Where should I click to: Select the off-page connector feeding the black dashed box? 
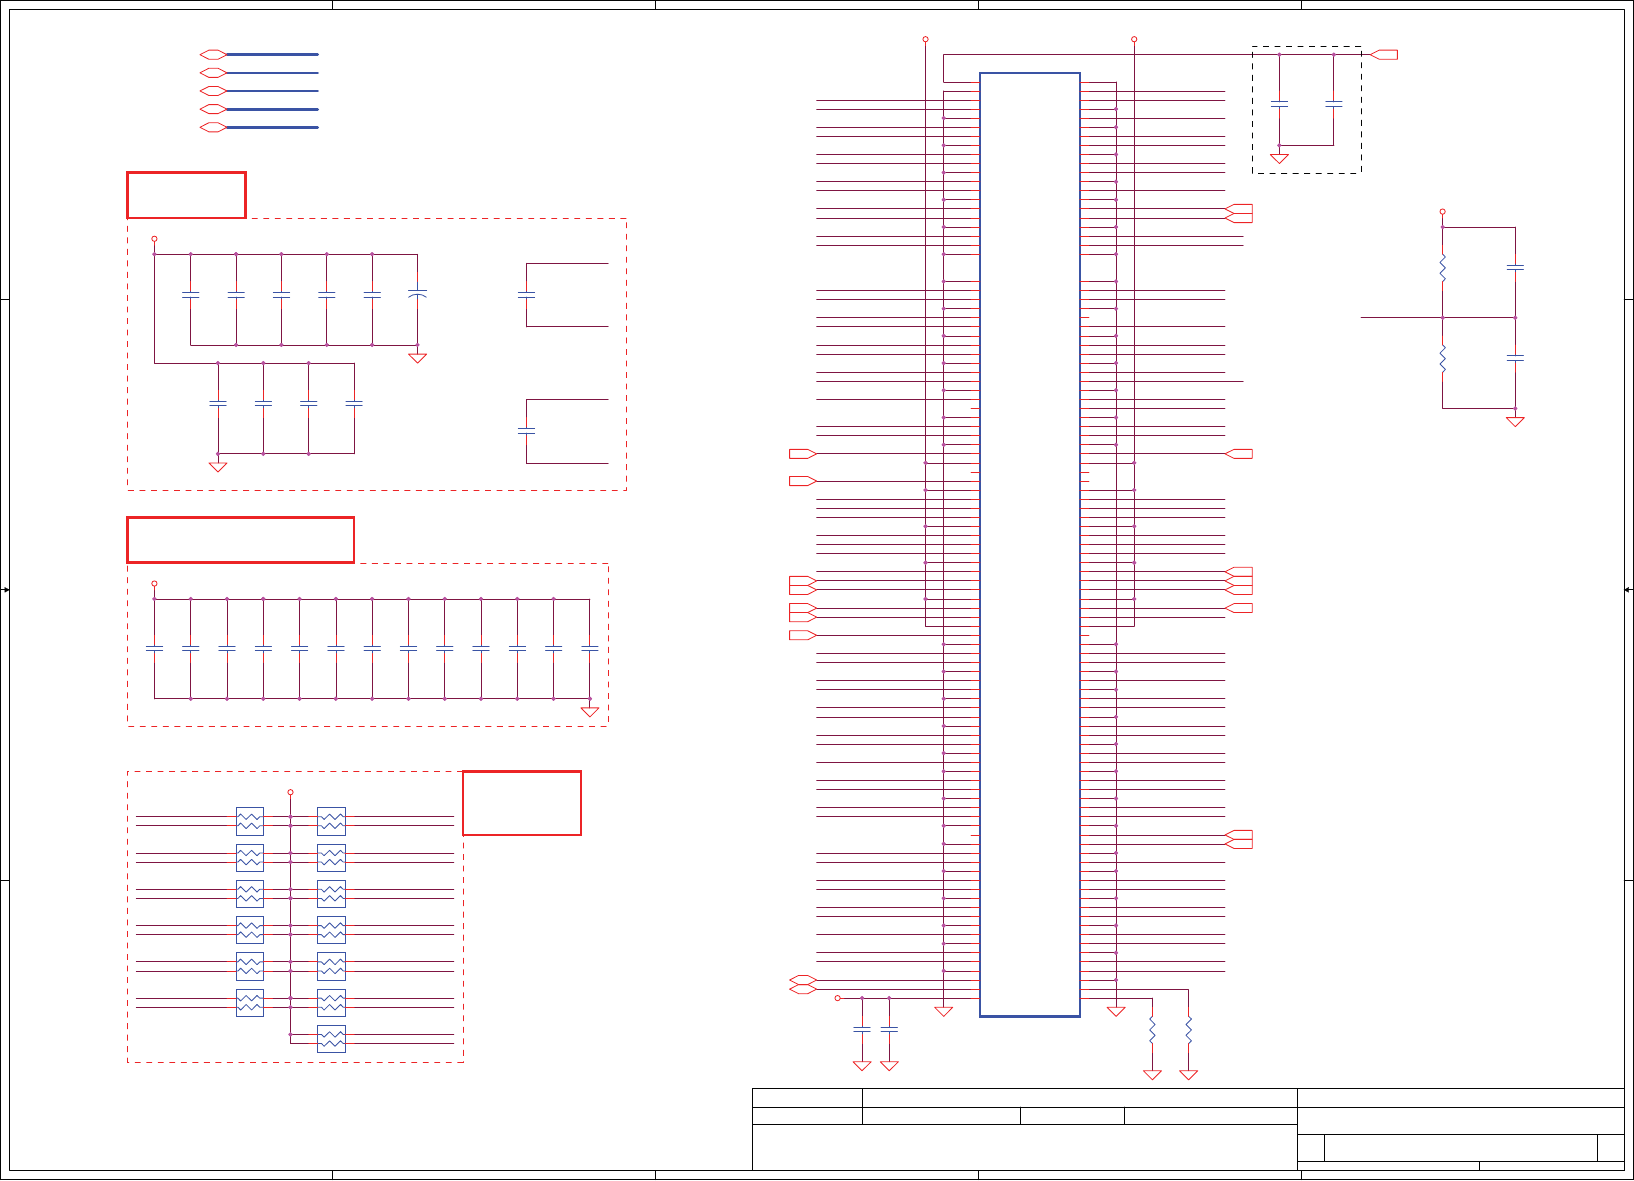tap(1384, 54)
